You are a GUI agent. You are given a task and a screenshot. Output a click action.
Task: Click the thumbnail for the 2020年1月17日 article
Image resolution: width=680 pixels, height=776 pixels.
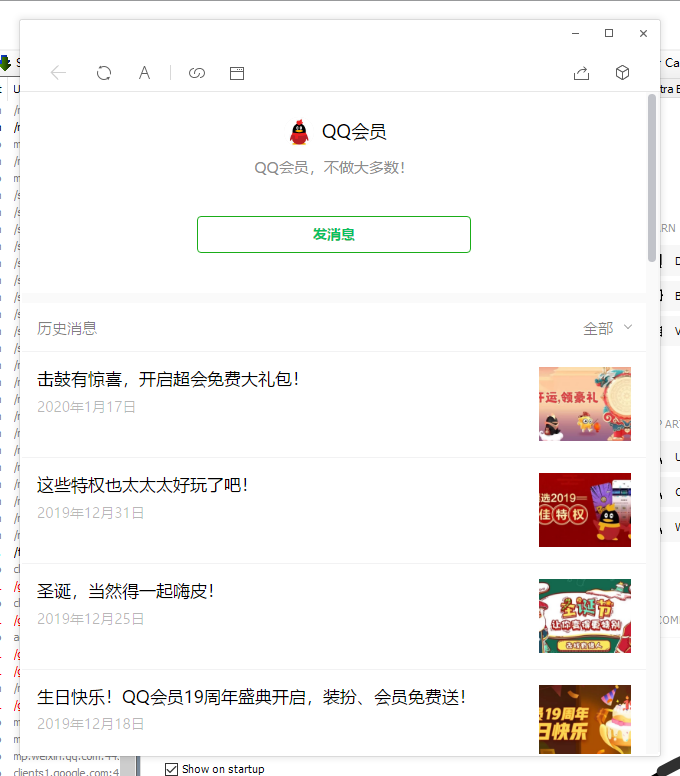585,404
